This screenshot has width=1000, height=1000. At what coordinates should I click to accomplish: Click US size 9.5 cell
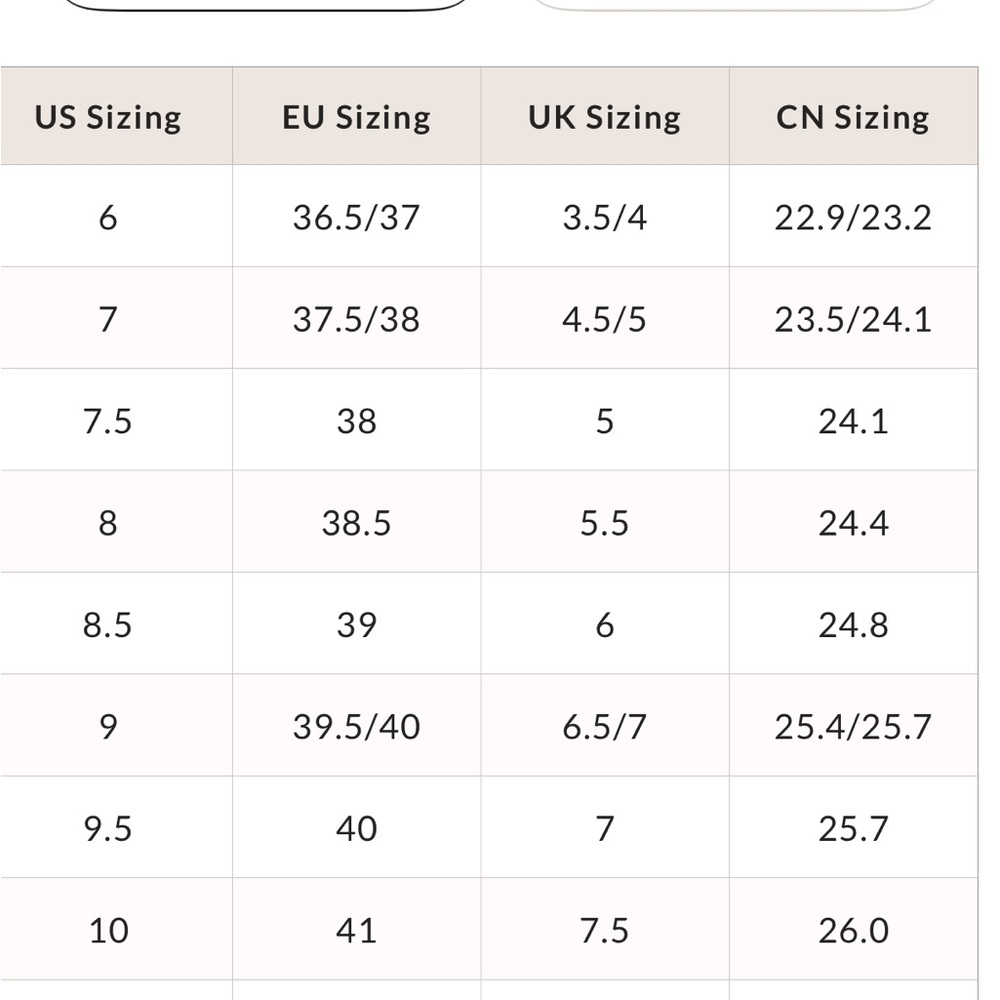click(108, 828)
